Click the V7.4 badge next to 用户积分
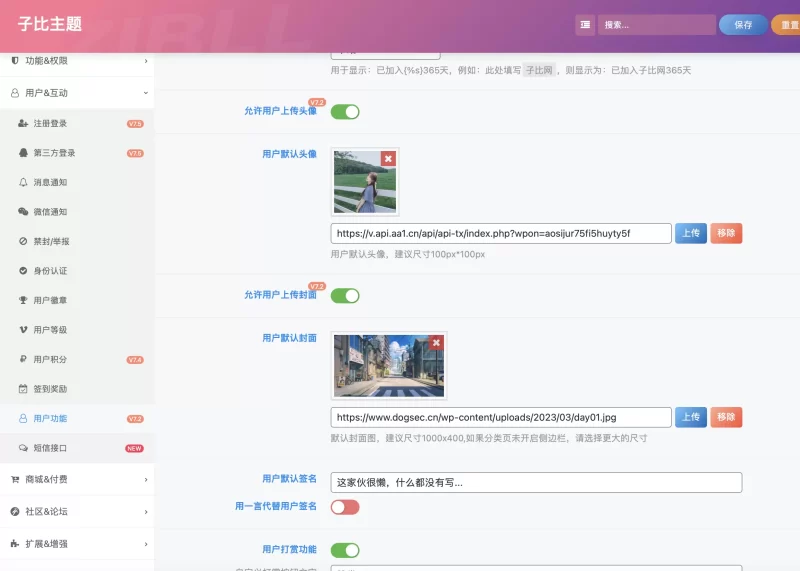The height and width of the screenshot is (571, 800). click(135, 360)
